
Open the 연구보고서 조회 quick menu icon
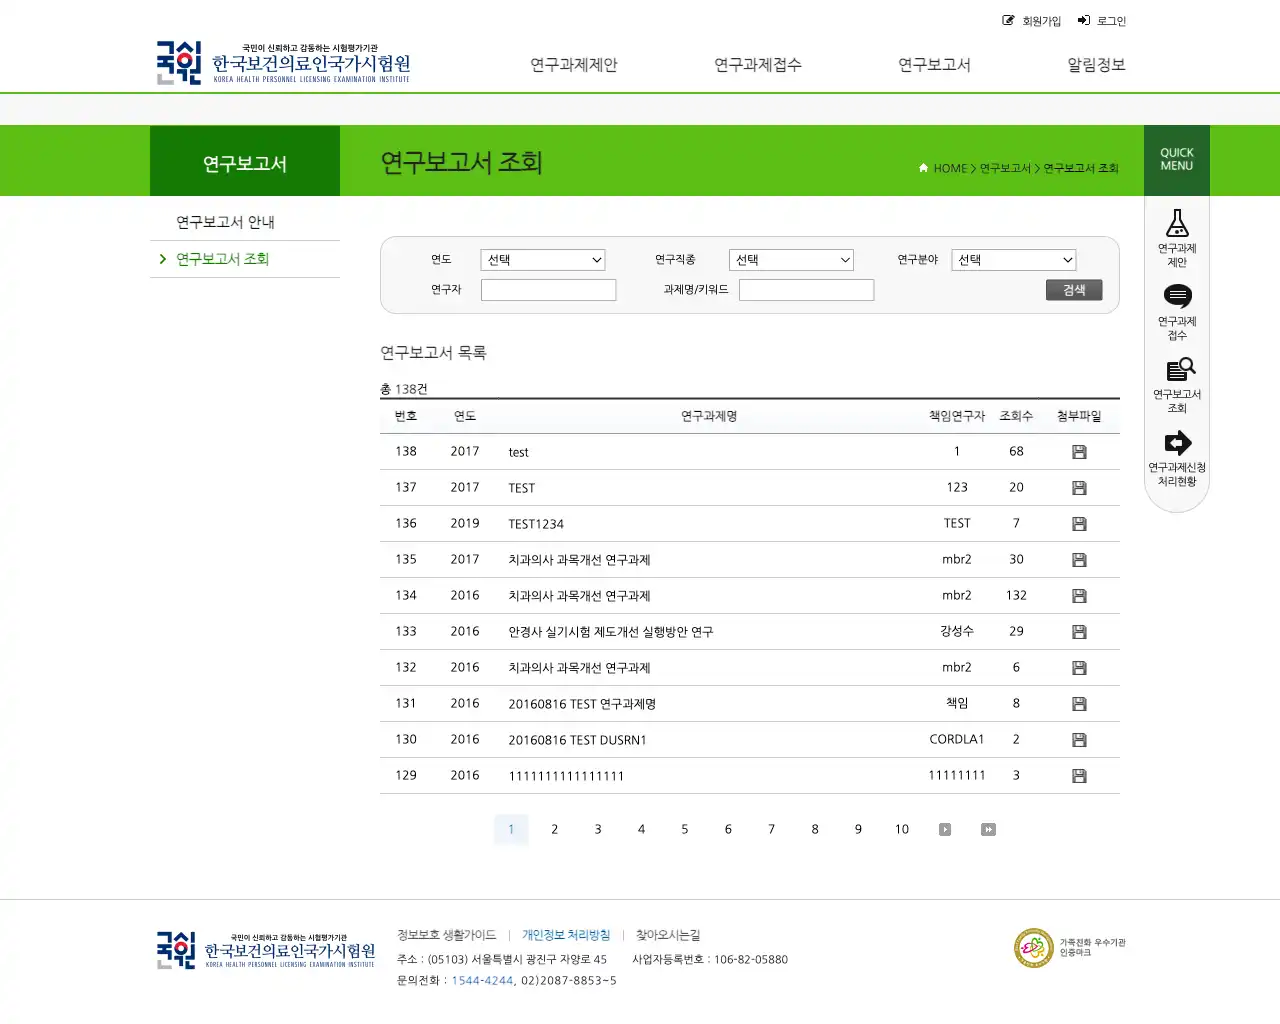click(x=1177, y=385)
